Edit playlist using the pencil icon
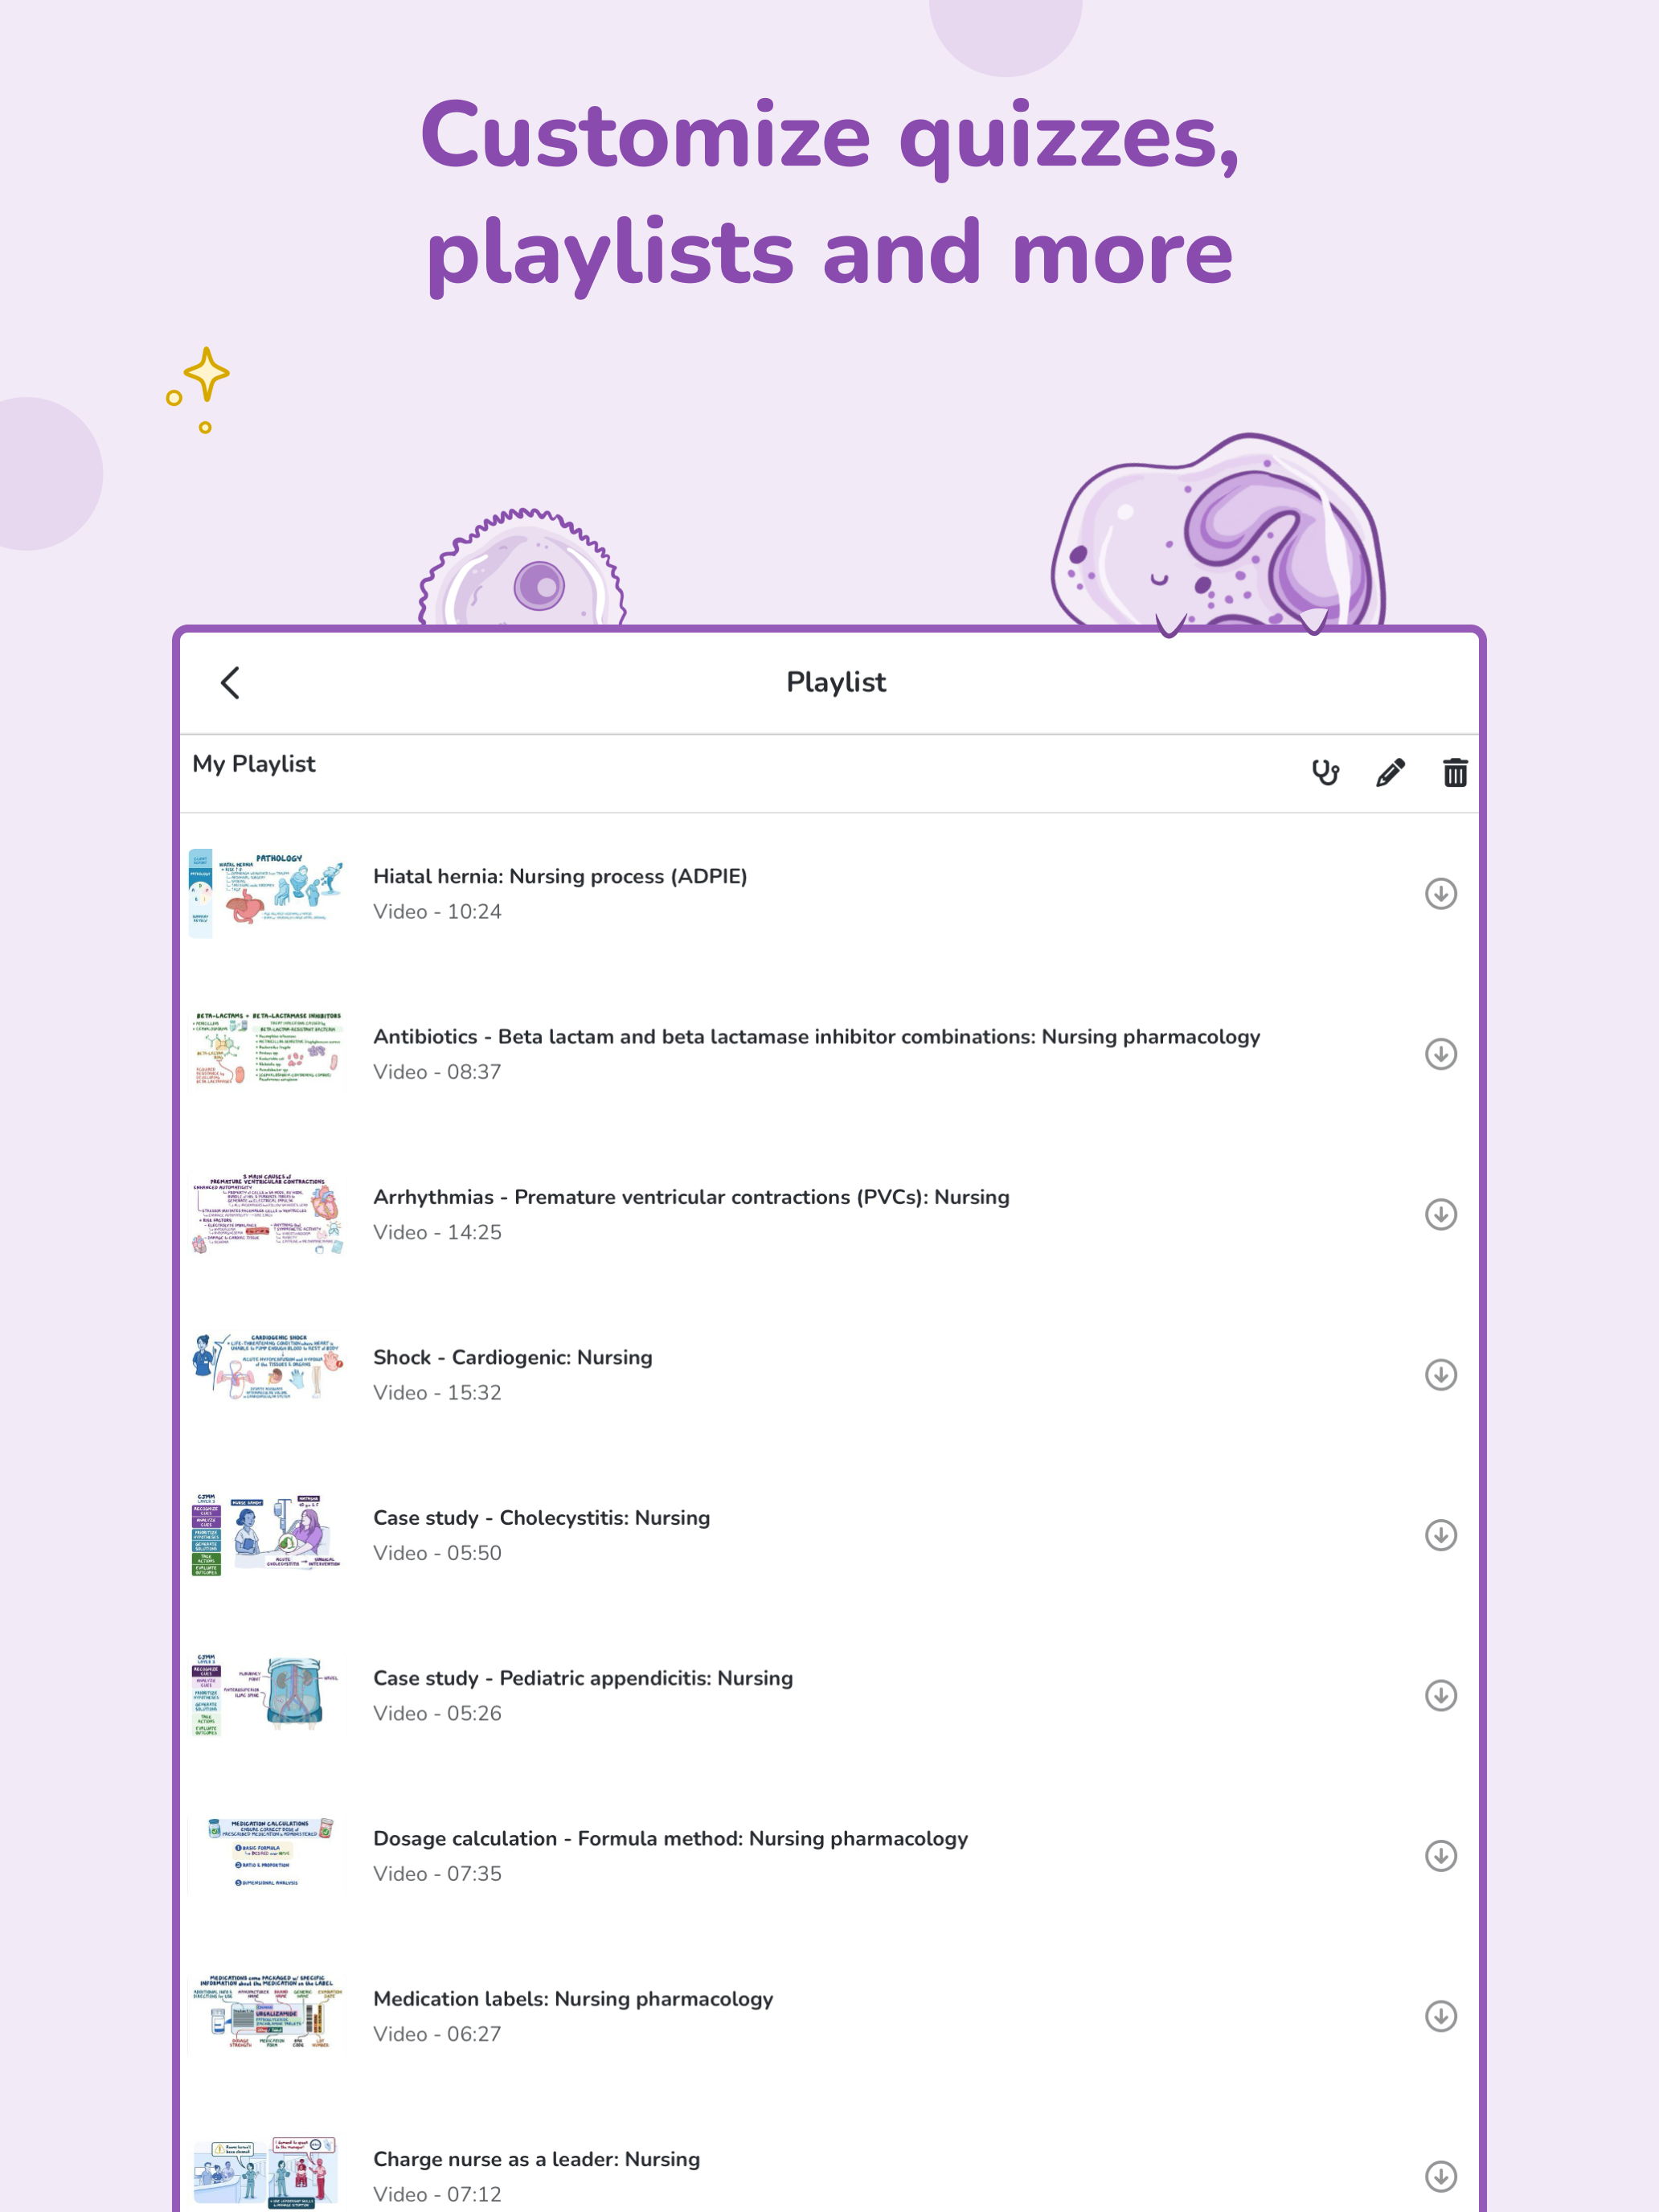The height and width of the screenshot is (2212, 1659). [x=1390, y=773]
